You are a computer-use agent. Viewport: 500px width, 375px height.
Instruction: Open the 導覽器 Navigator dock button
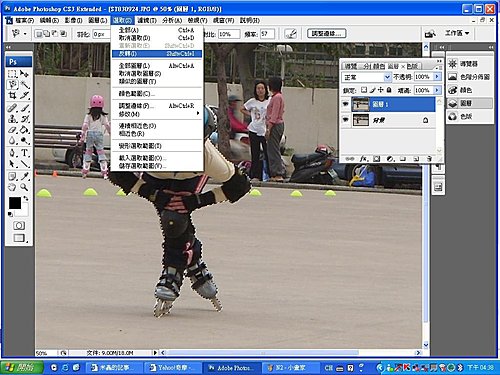tap(469, 64)
